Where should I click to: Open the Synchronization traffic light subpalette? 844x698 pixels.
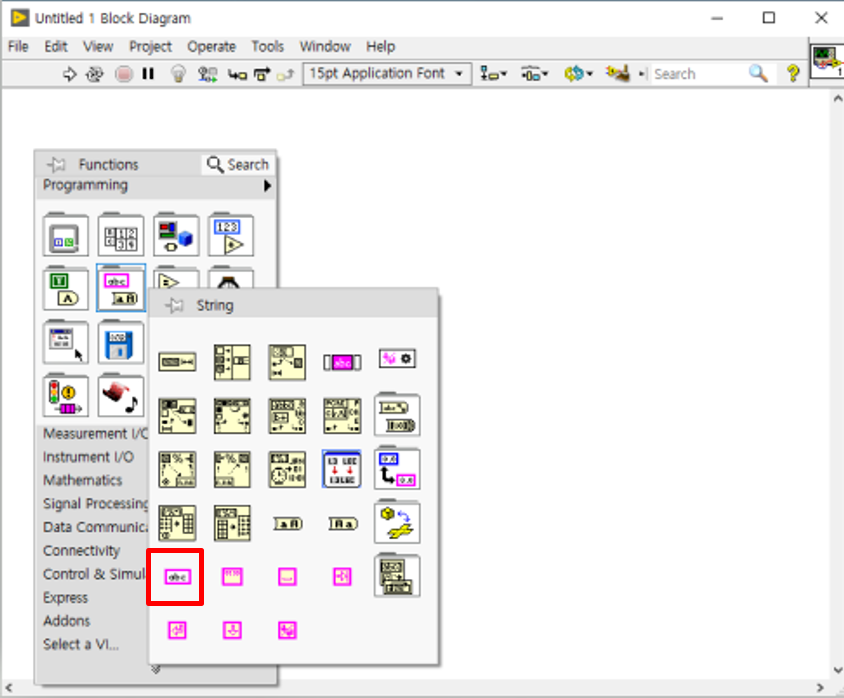click(66, 396)
